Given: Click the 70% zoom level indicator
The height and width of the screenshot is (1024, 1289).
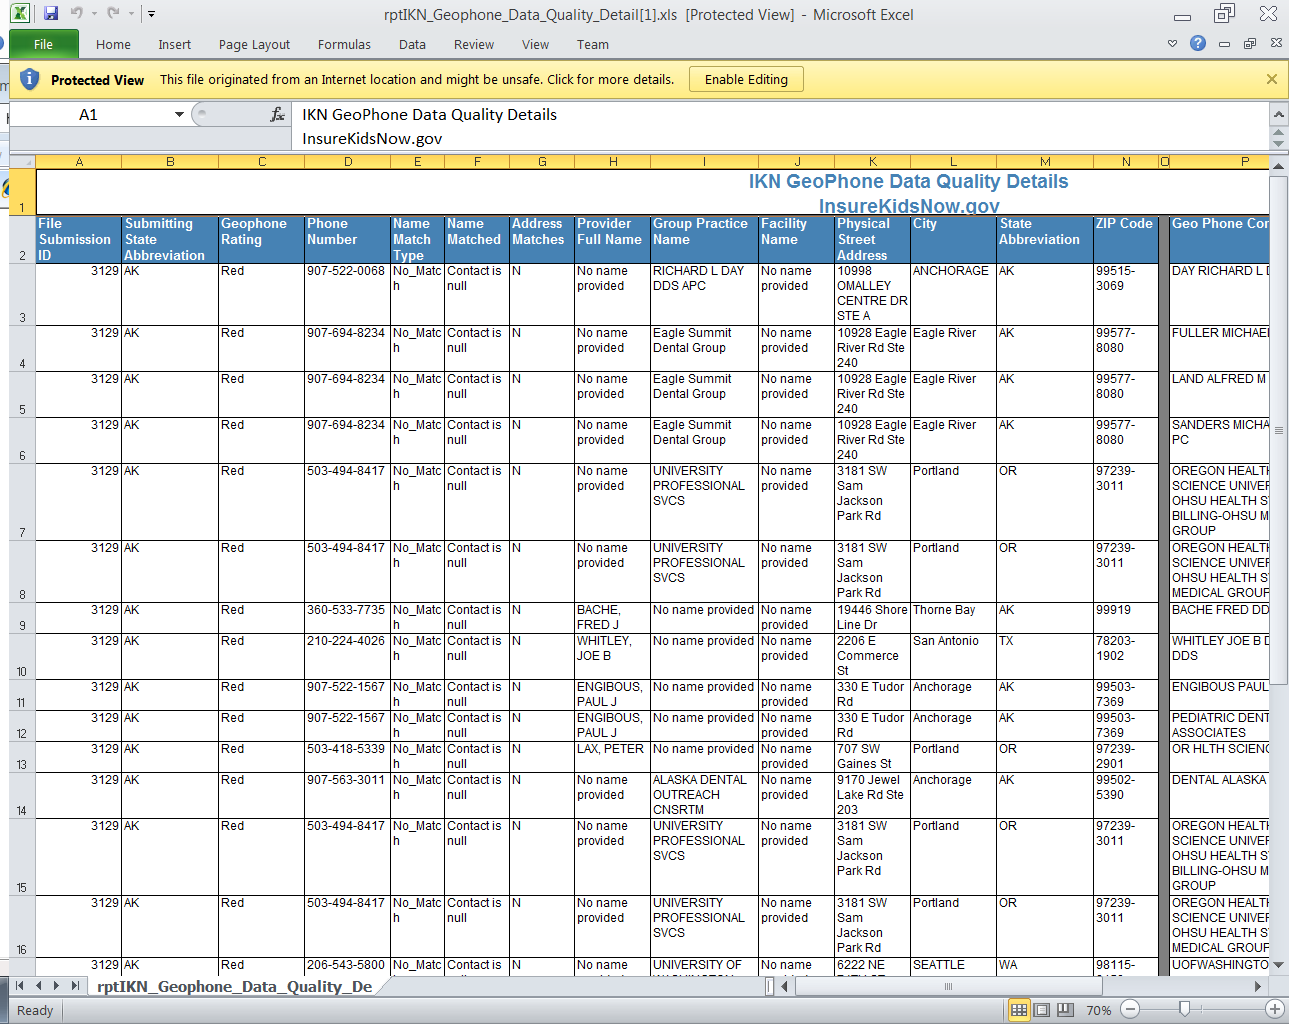Looking at the screenshot, I should click(1098, 1010).
